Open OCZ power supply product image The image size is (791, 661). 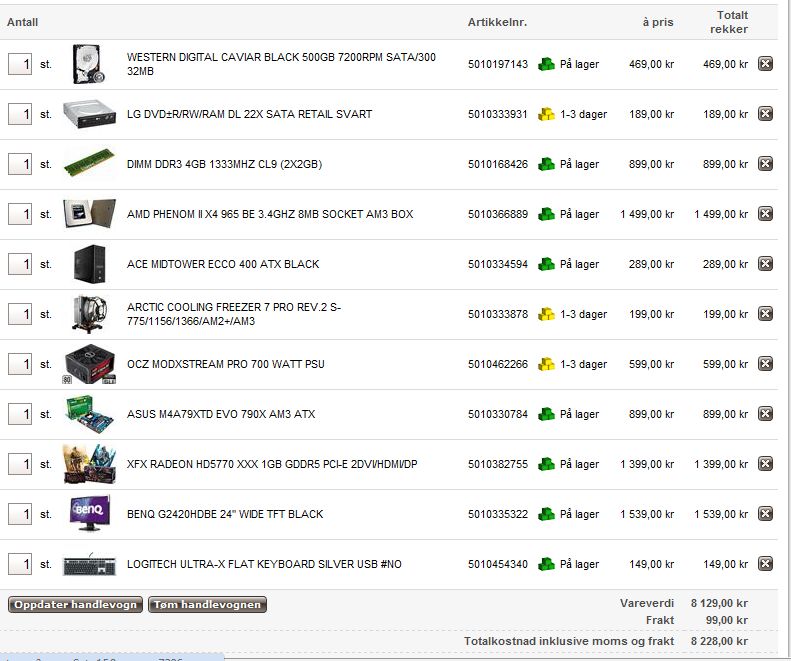coord(89,364)
